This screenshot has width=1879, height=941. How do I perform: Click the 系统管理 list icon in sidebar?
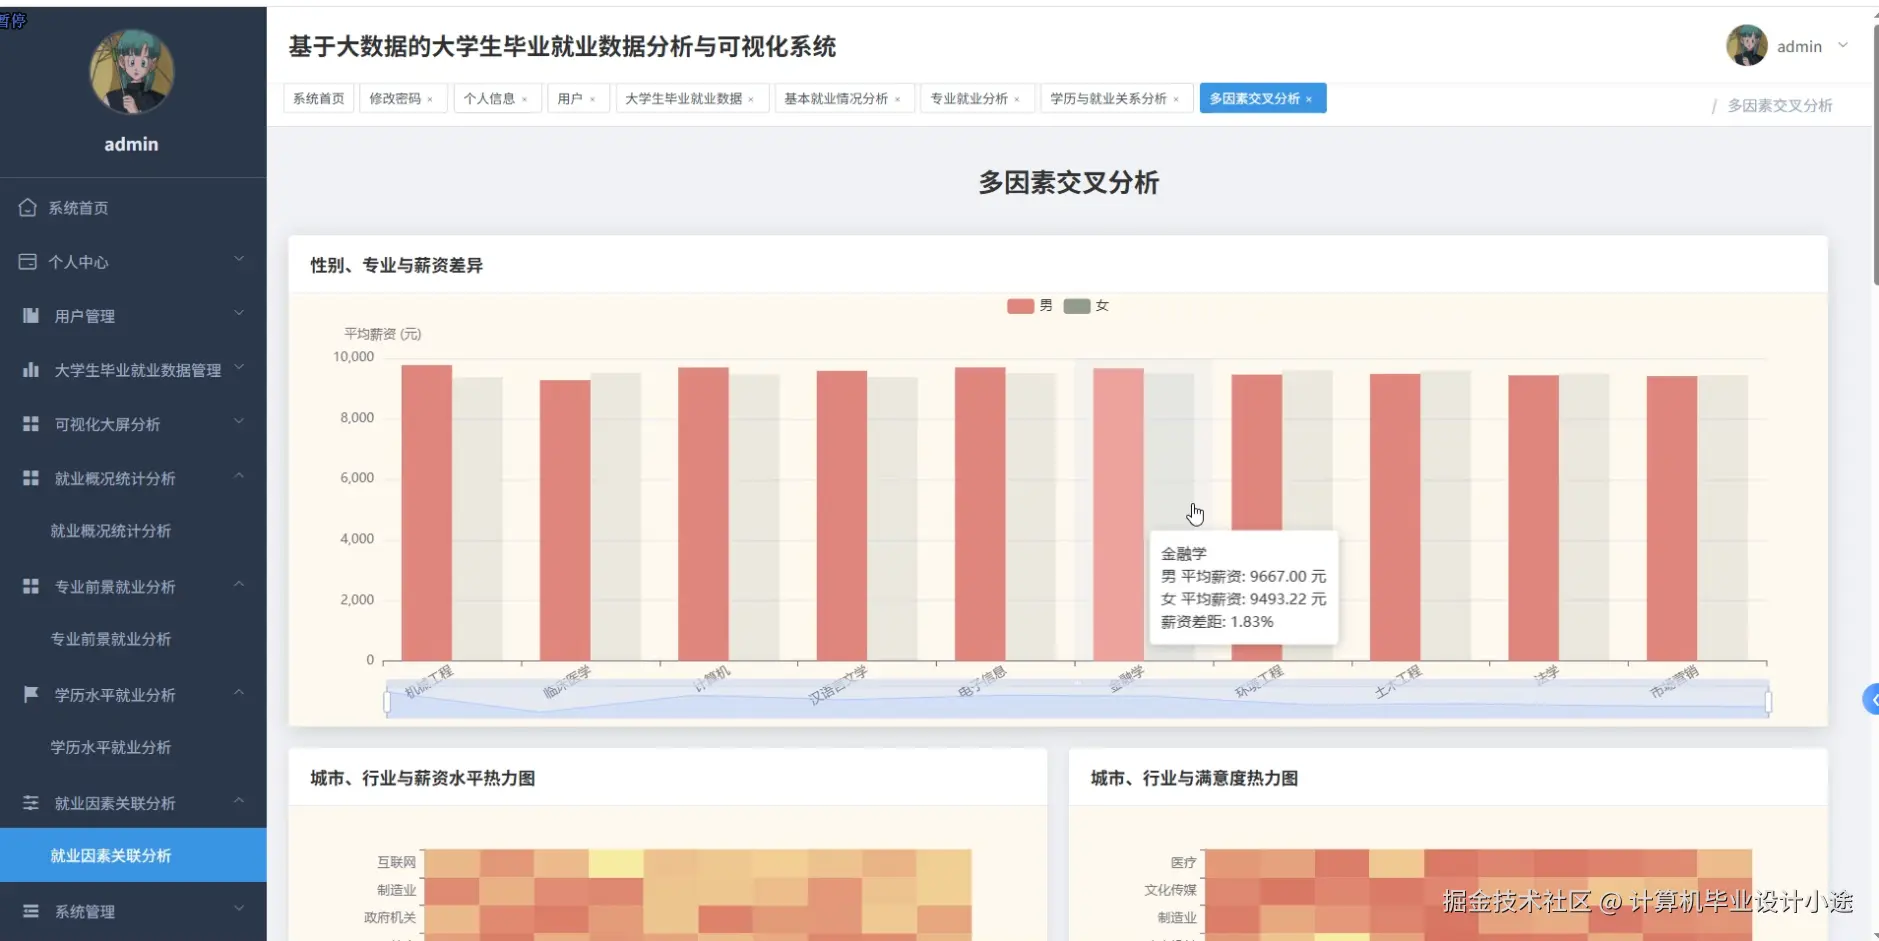28,910
